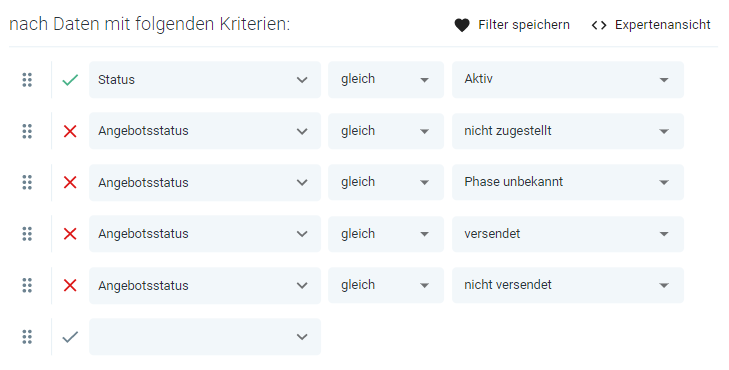Open the Phase unbekannt value dropdown
This screenshot has width=729, height=370.
(x=568, y=182)
